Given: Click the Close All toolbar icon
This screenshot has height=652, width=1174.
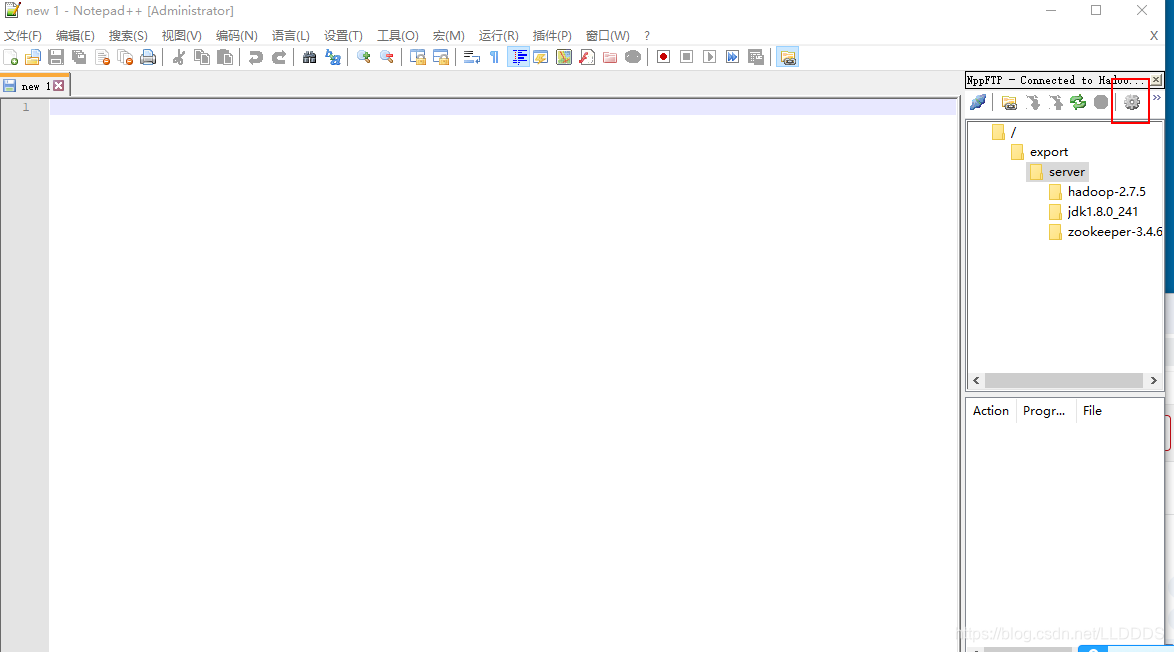Looking at the screenshot, I should (125, 57).
